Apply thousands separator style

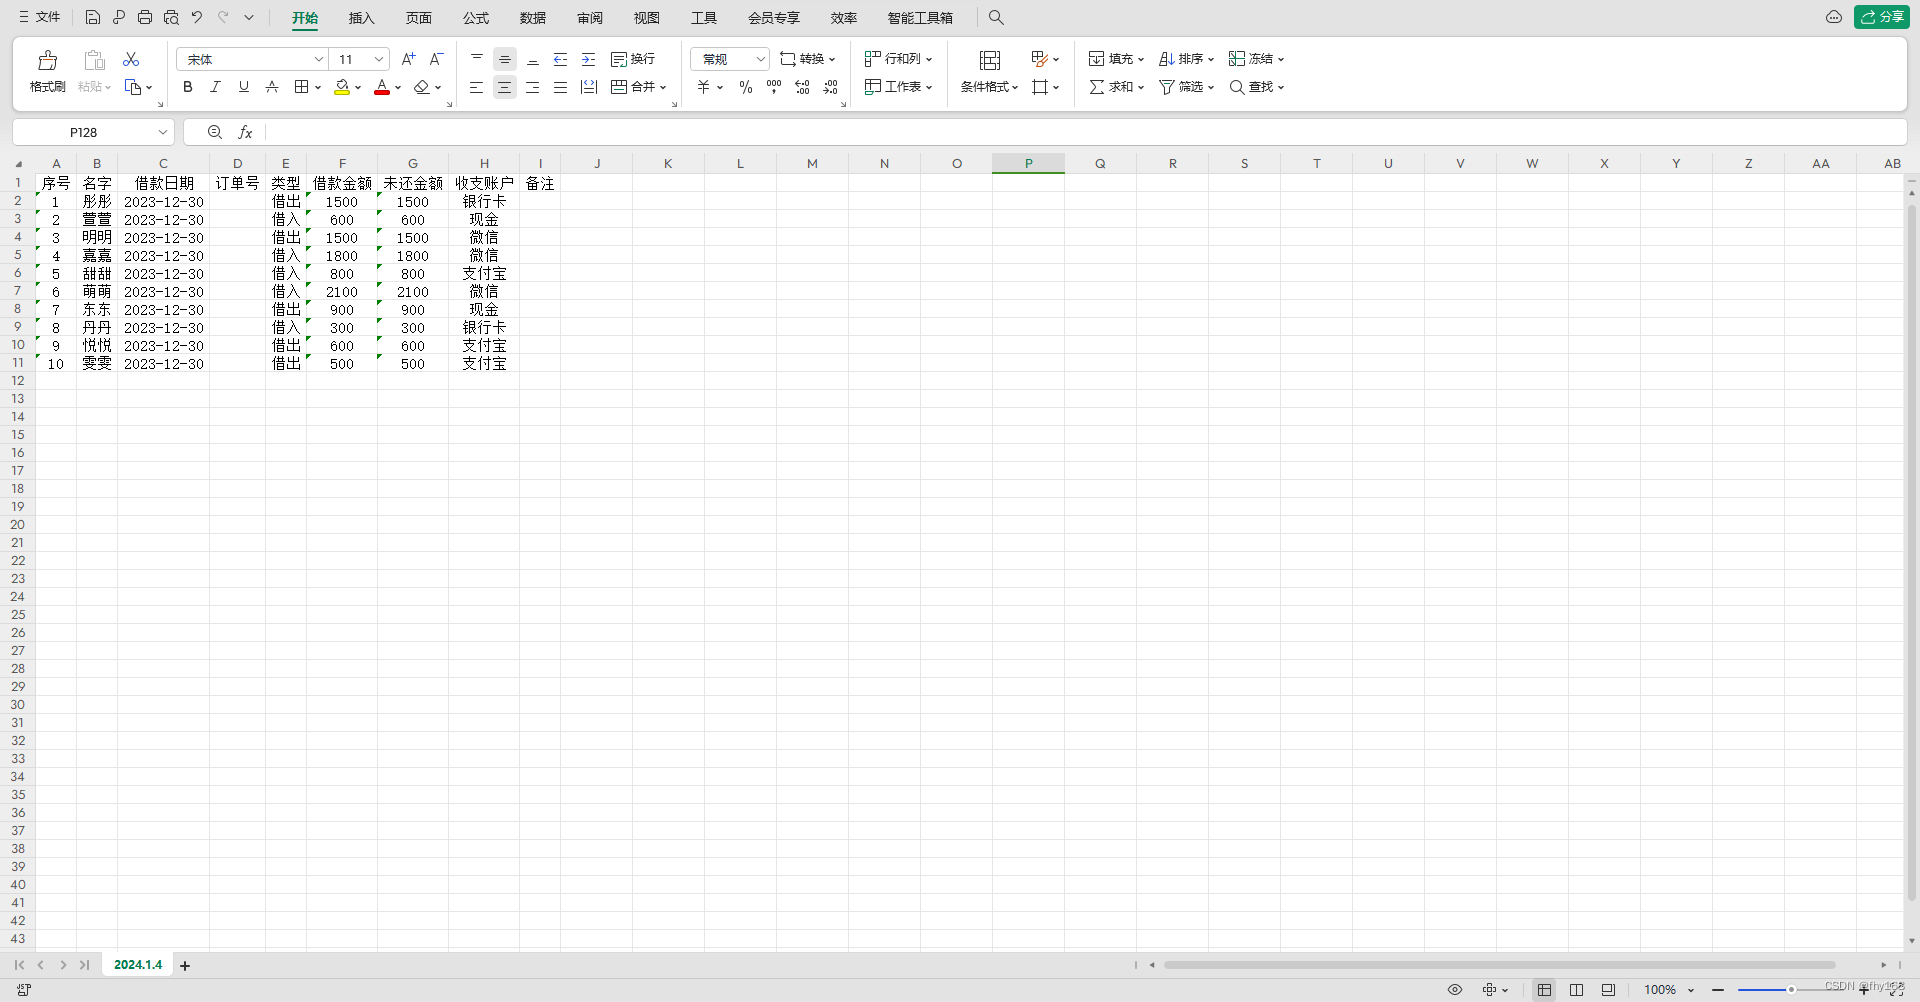click(x=774, y=87)
